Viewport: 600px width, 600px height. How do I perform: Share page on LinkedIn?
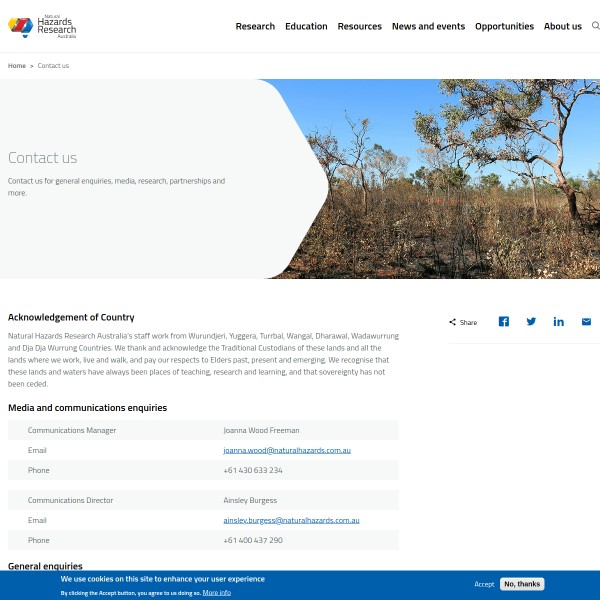[558, 322]
